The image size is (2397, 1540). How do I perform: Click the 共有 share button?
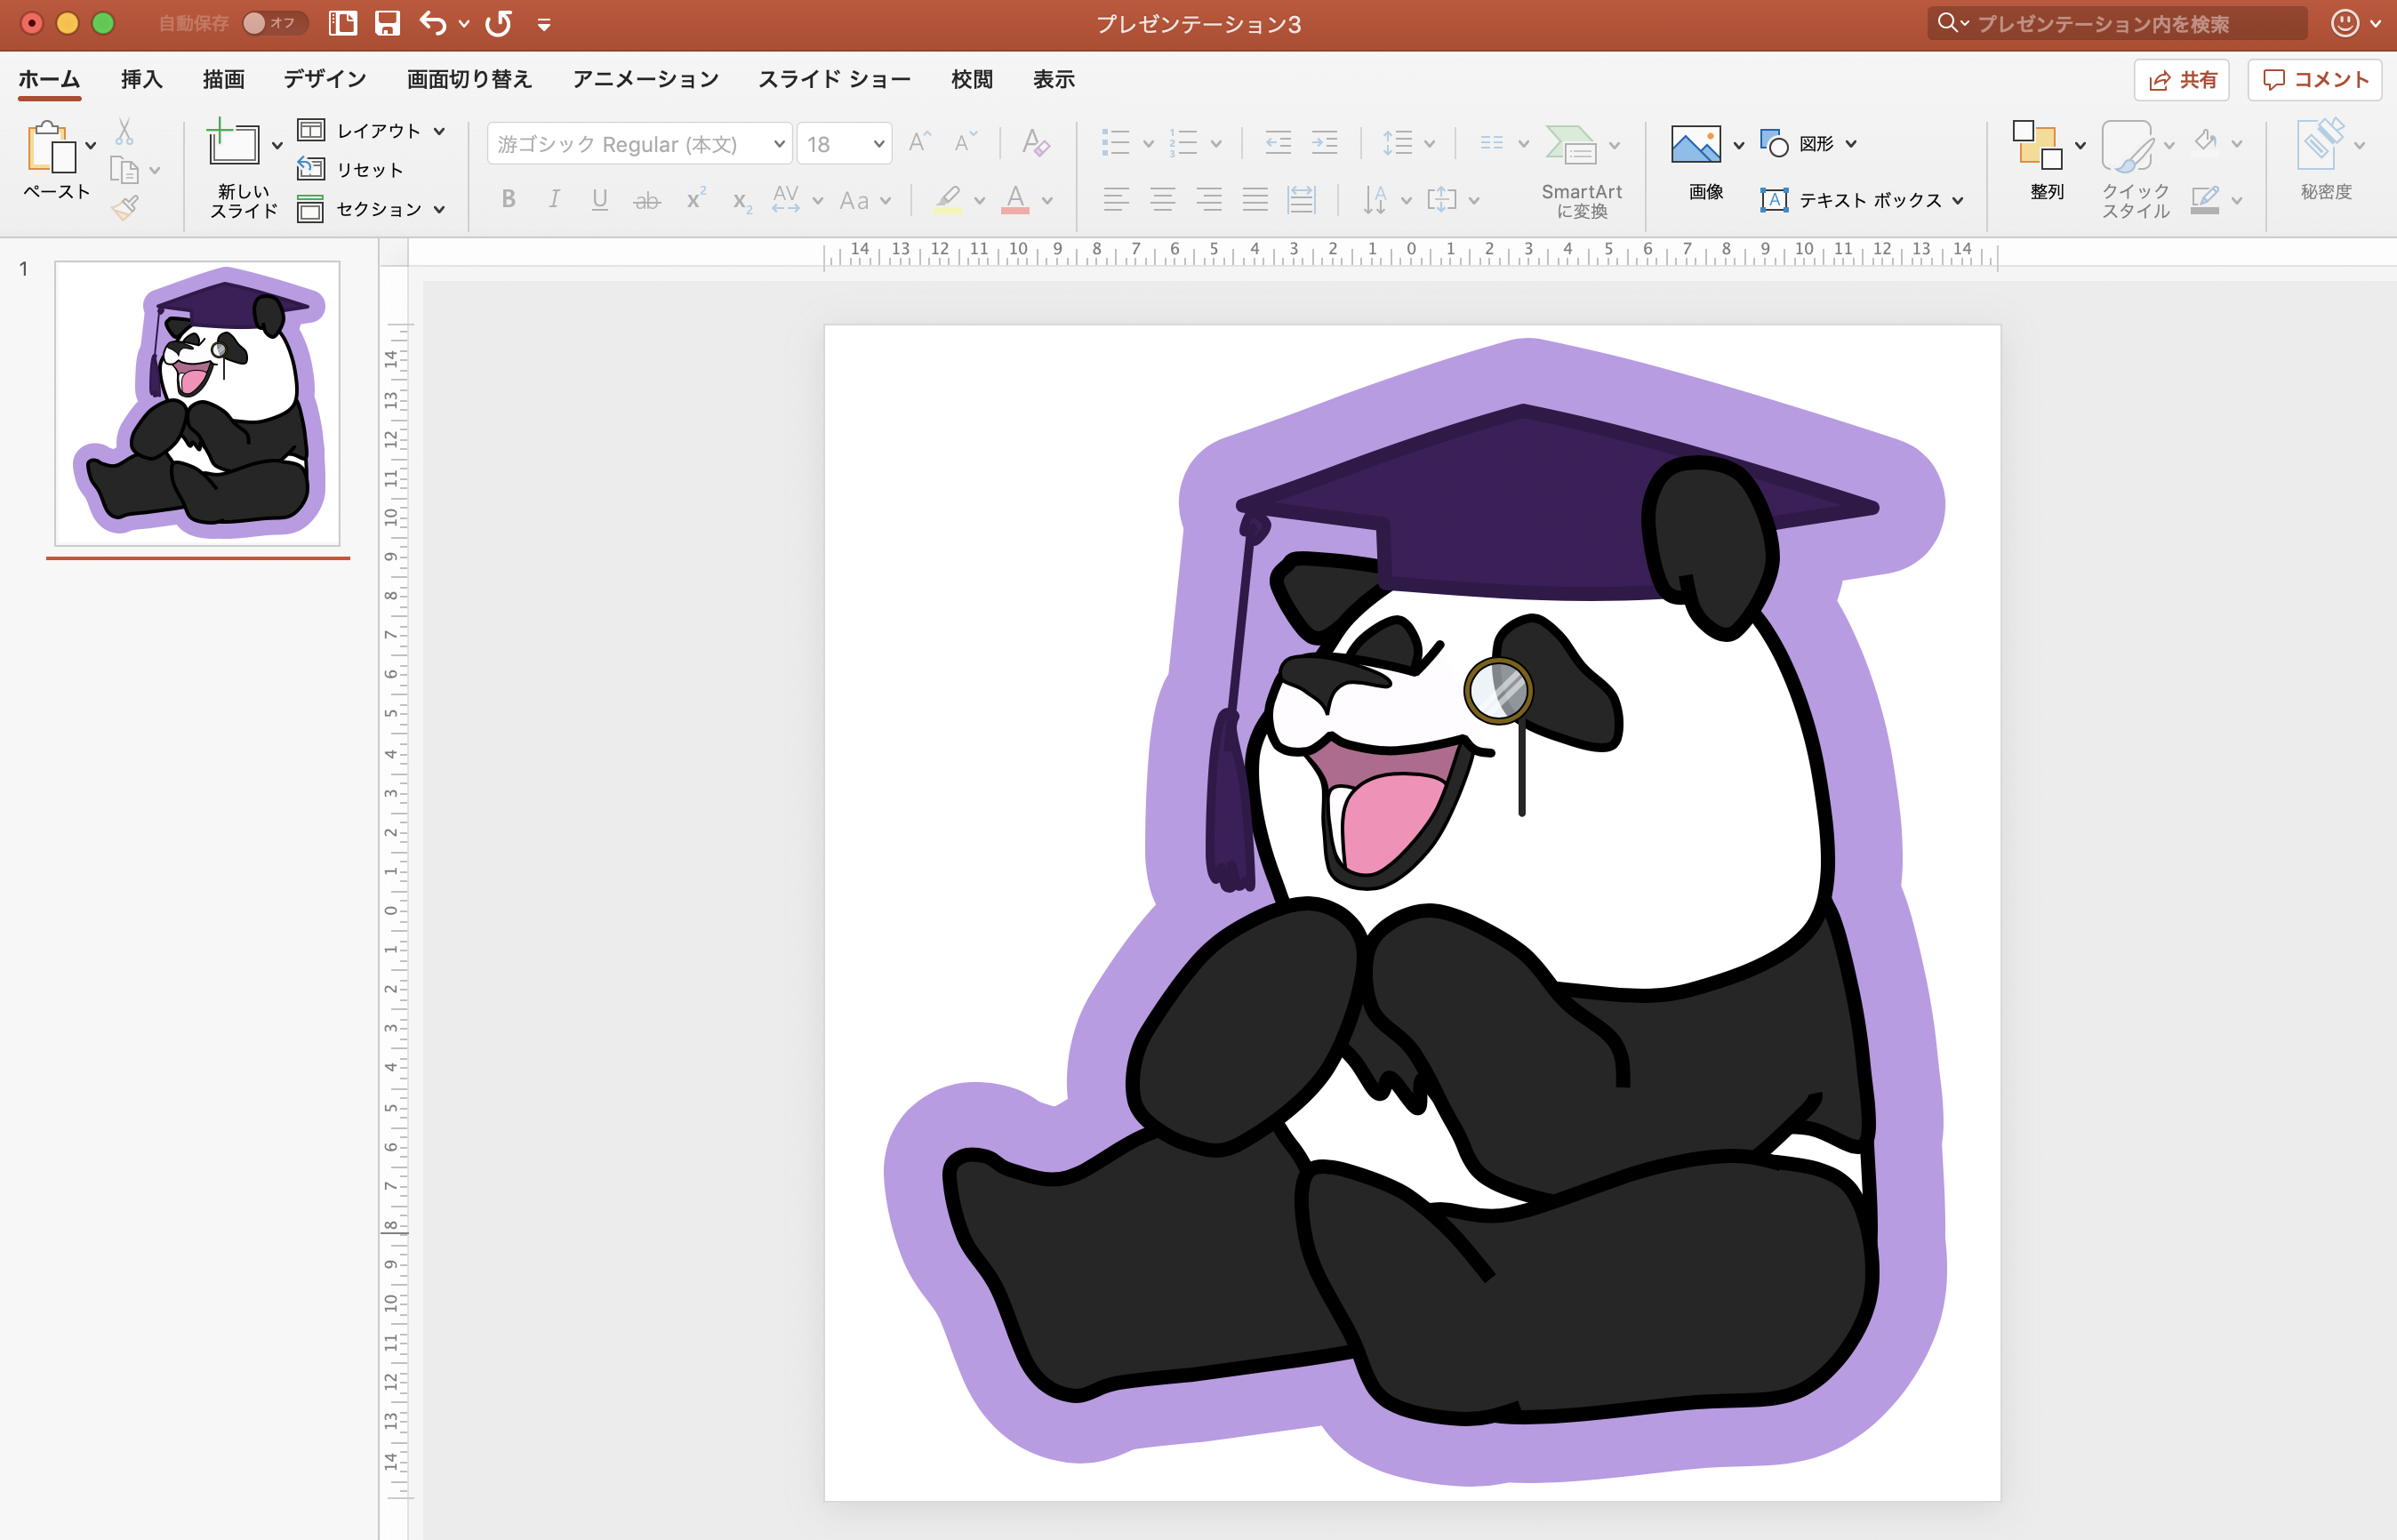pos(2181,80)
